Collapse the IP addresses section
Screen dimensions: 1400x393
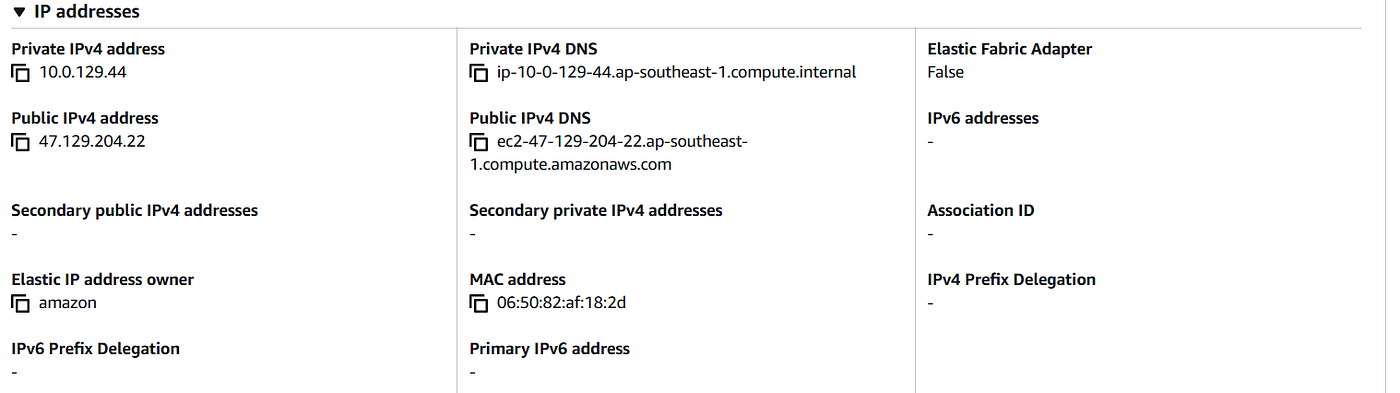[x=19, y=12]
